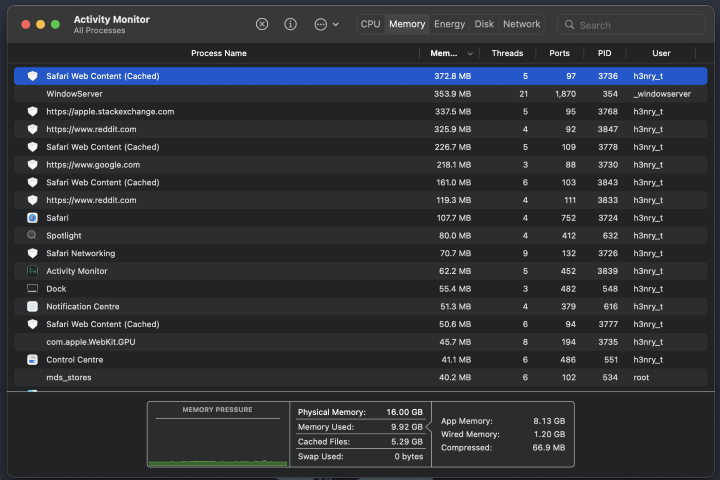The height and width of the screenshot is (480, 720).
Task: Sort by the User column header
Action: point(661,53)
